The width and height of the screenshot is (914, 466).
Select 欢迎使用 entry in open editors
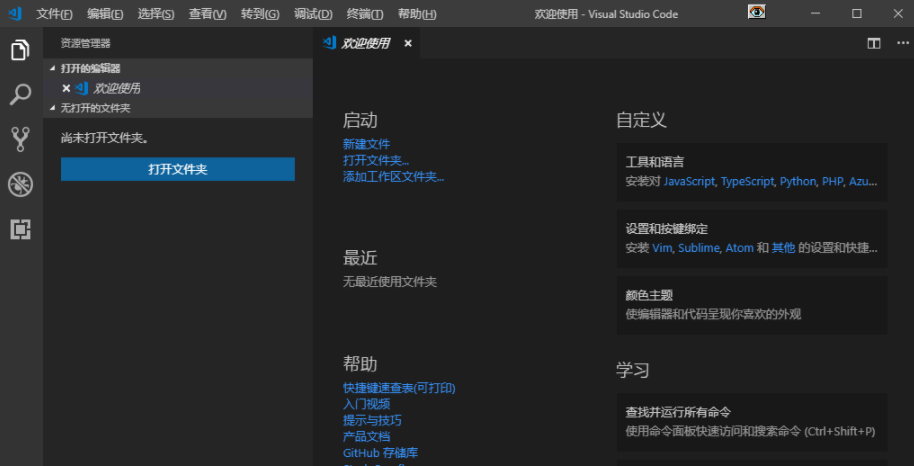coord(178,89)
